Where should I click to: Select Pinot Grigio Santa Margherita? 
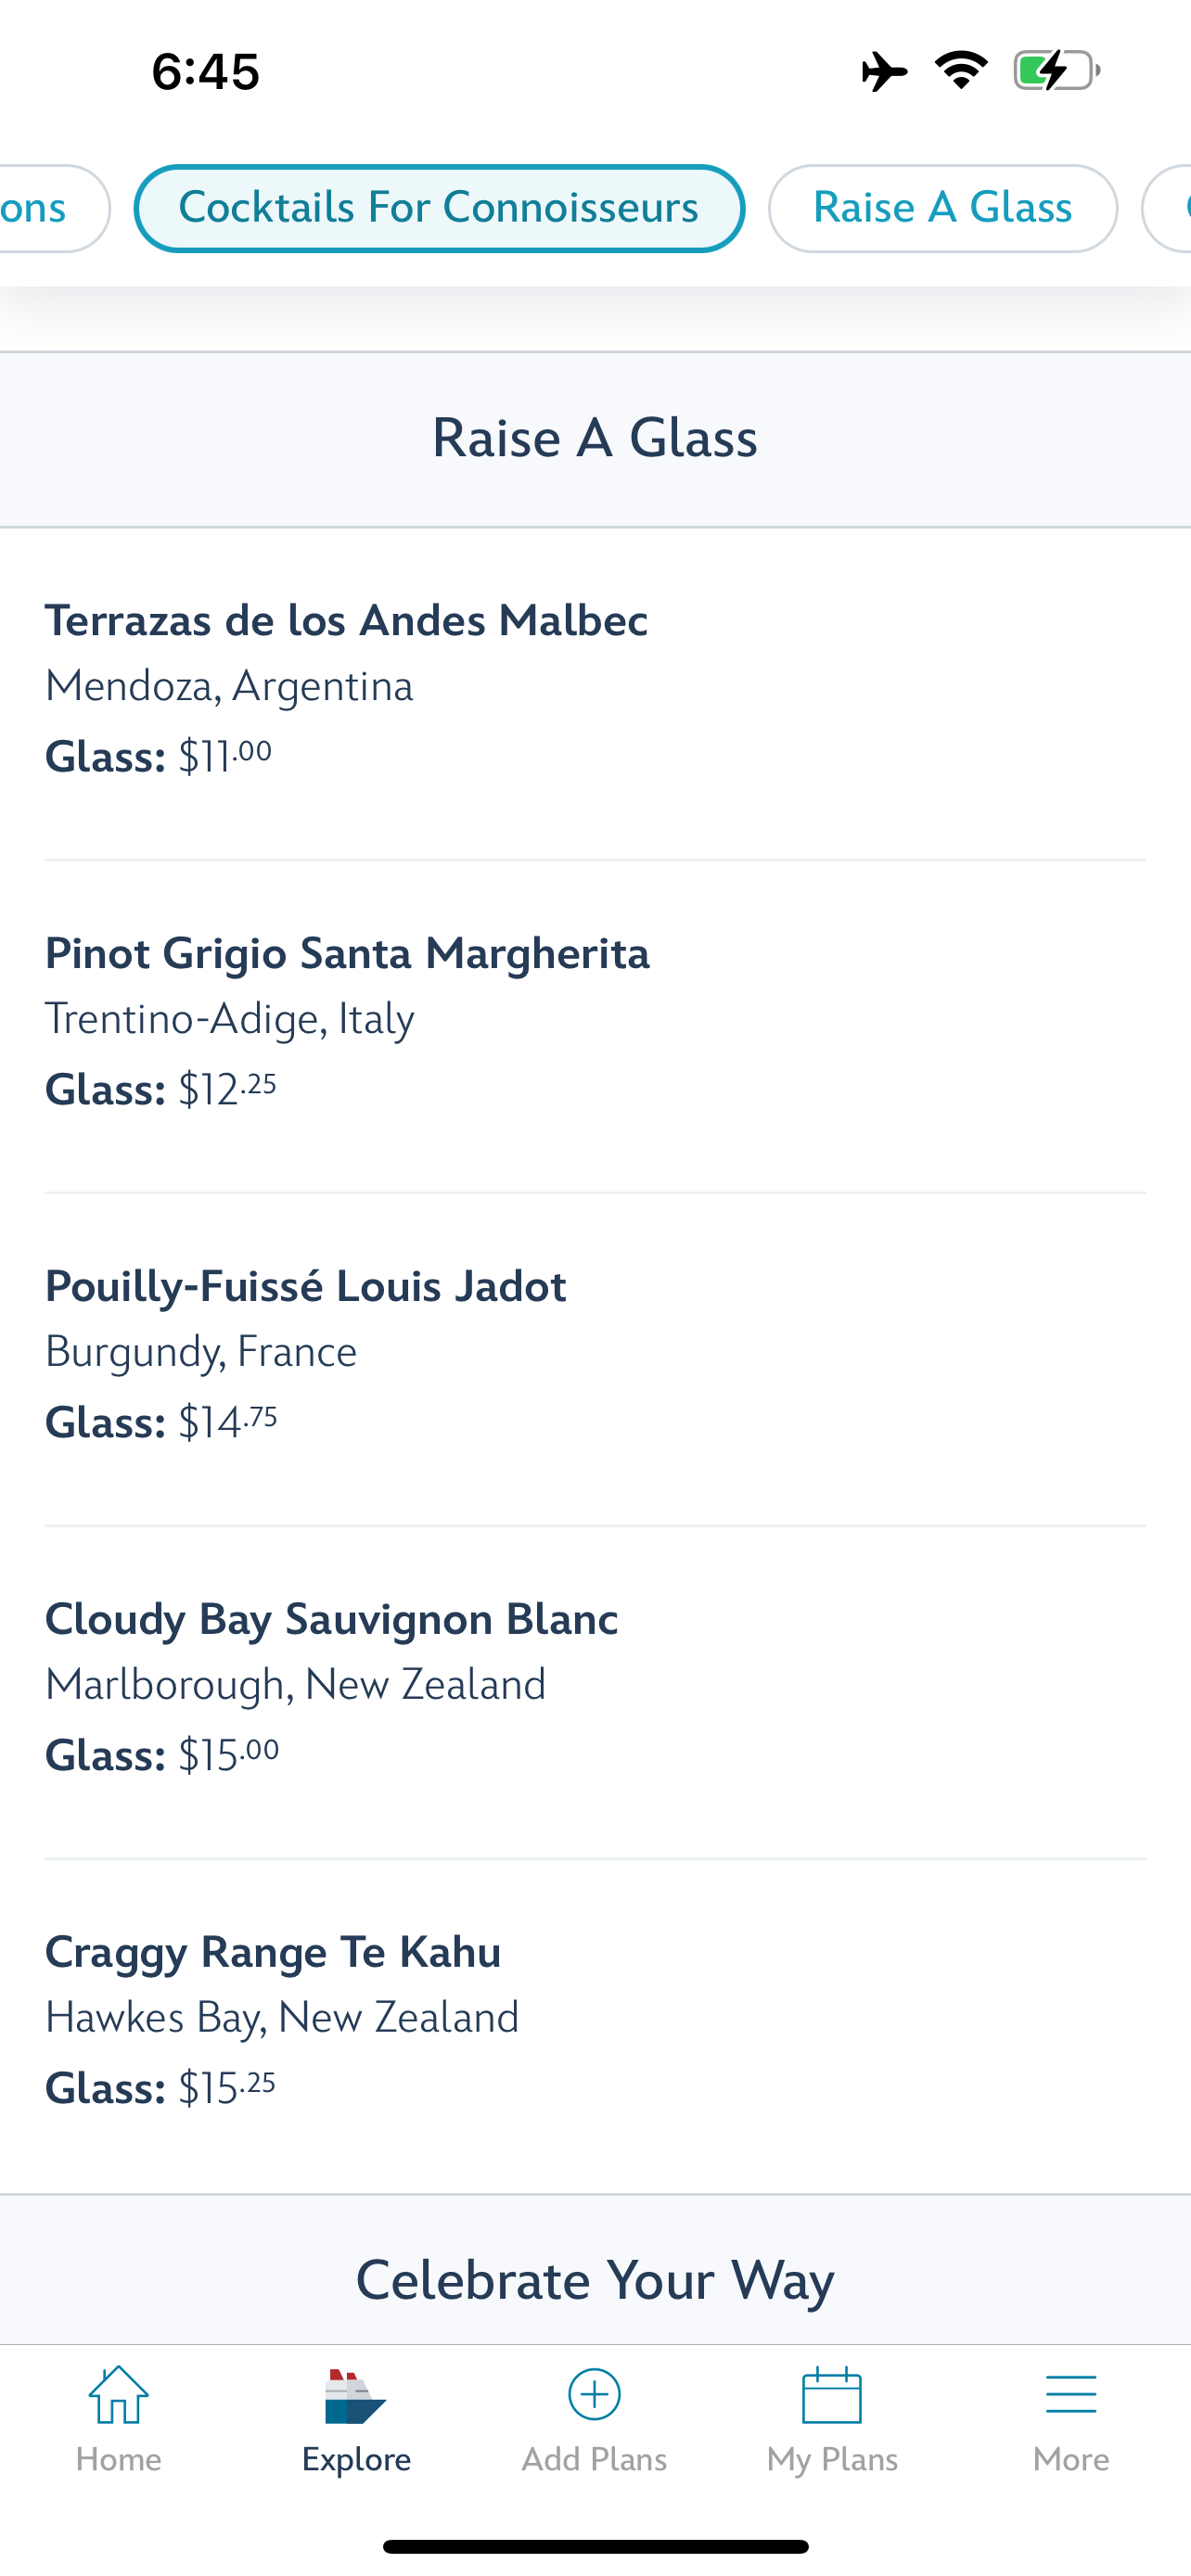coord(347,954)
